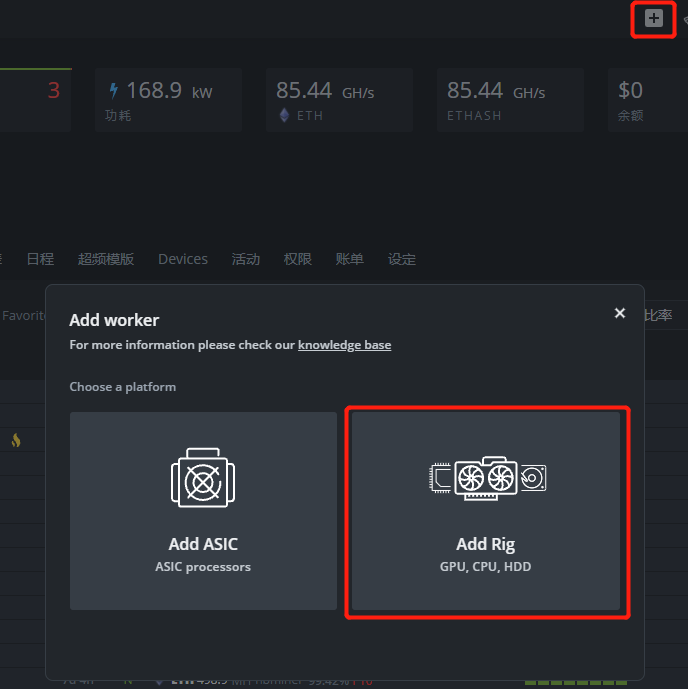Click the plus icon to add worker

653,18
